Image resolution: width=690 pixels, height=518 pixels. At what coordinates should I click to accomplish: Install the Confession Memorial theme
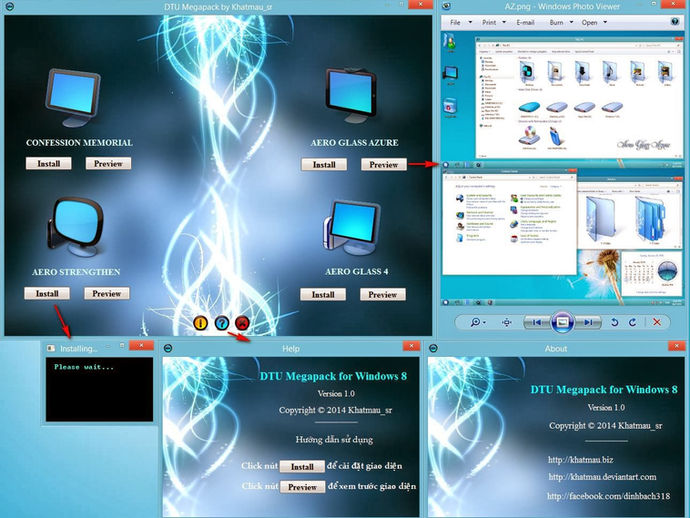48,163
